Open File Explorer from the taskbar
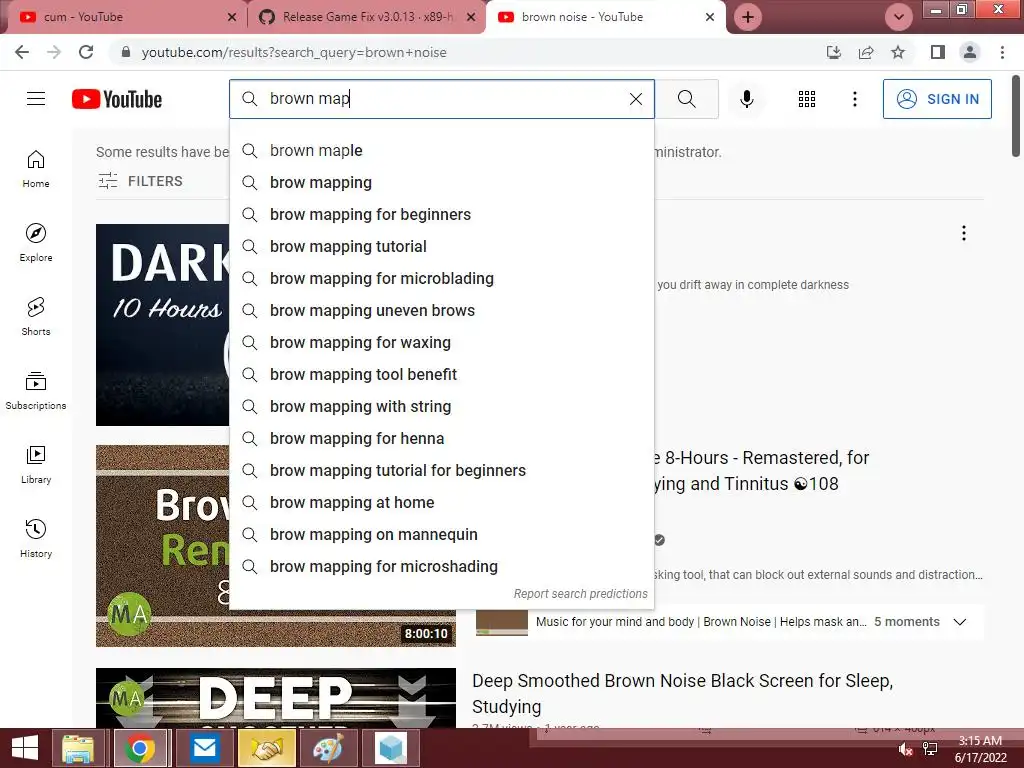 (x=78, y=748)
